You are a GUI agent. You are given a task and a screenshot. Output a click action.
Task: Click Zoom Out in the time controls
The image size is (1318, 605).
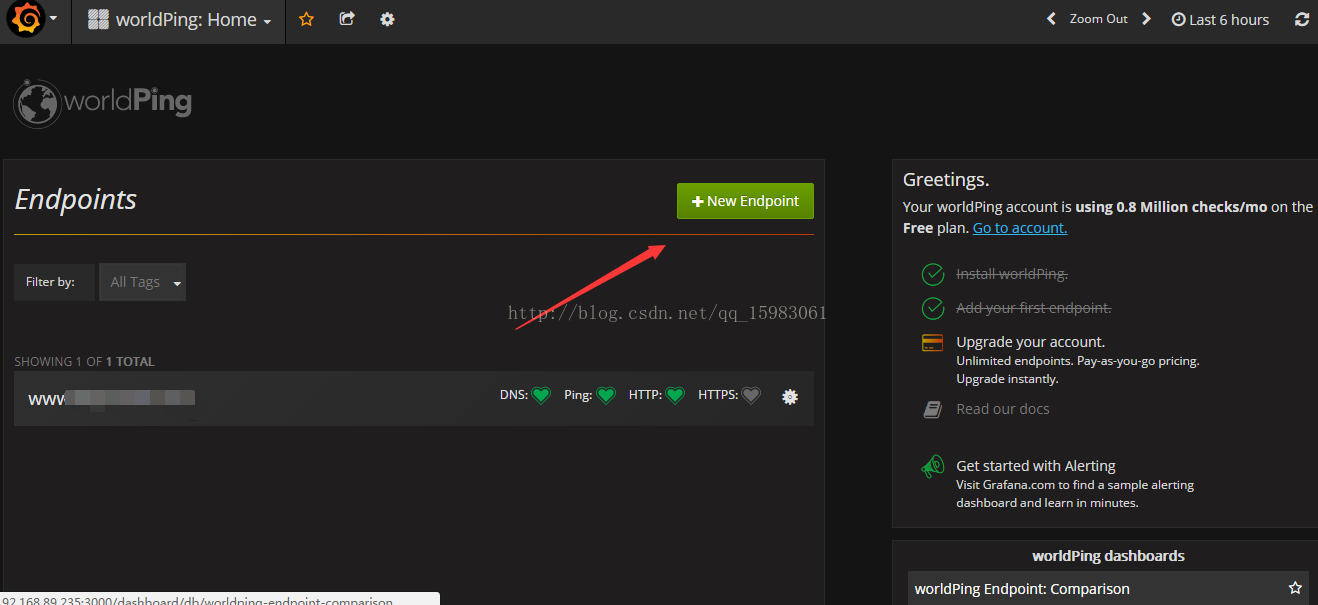pos(1098,19)
